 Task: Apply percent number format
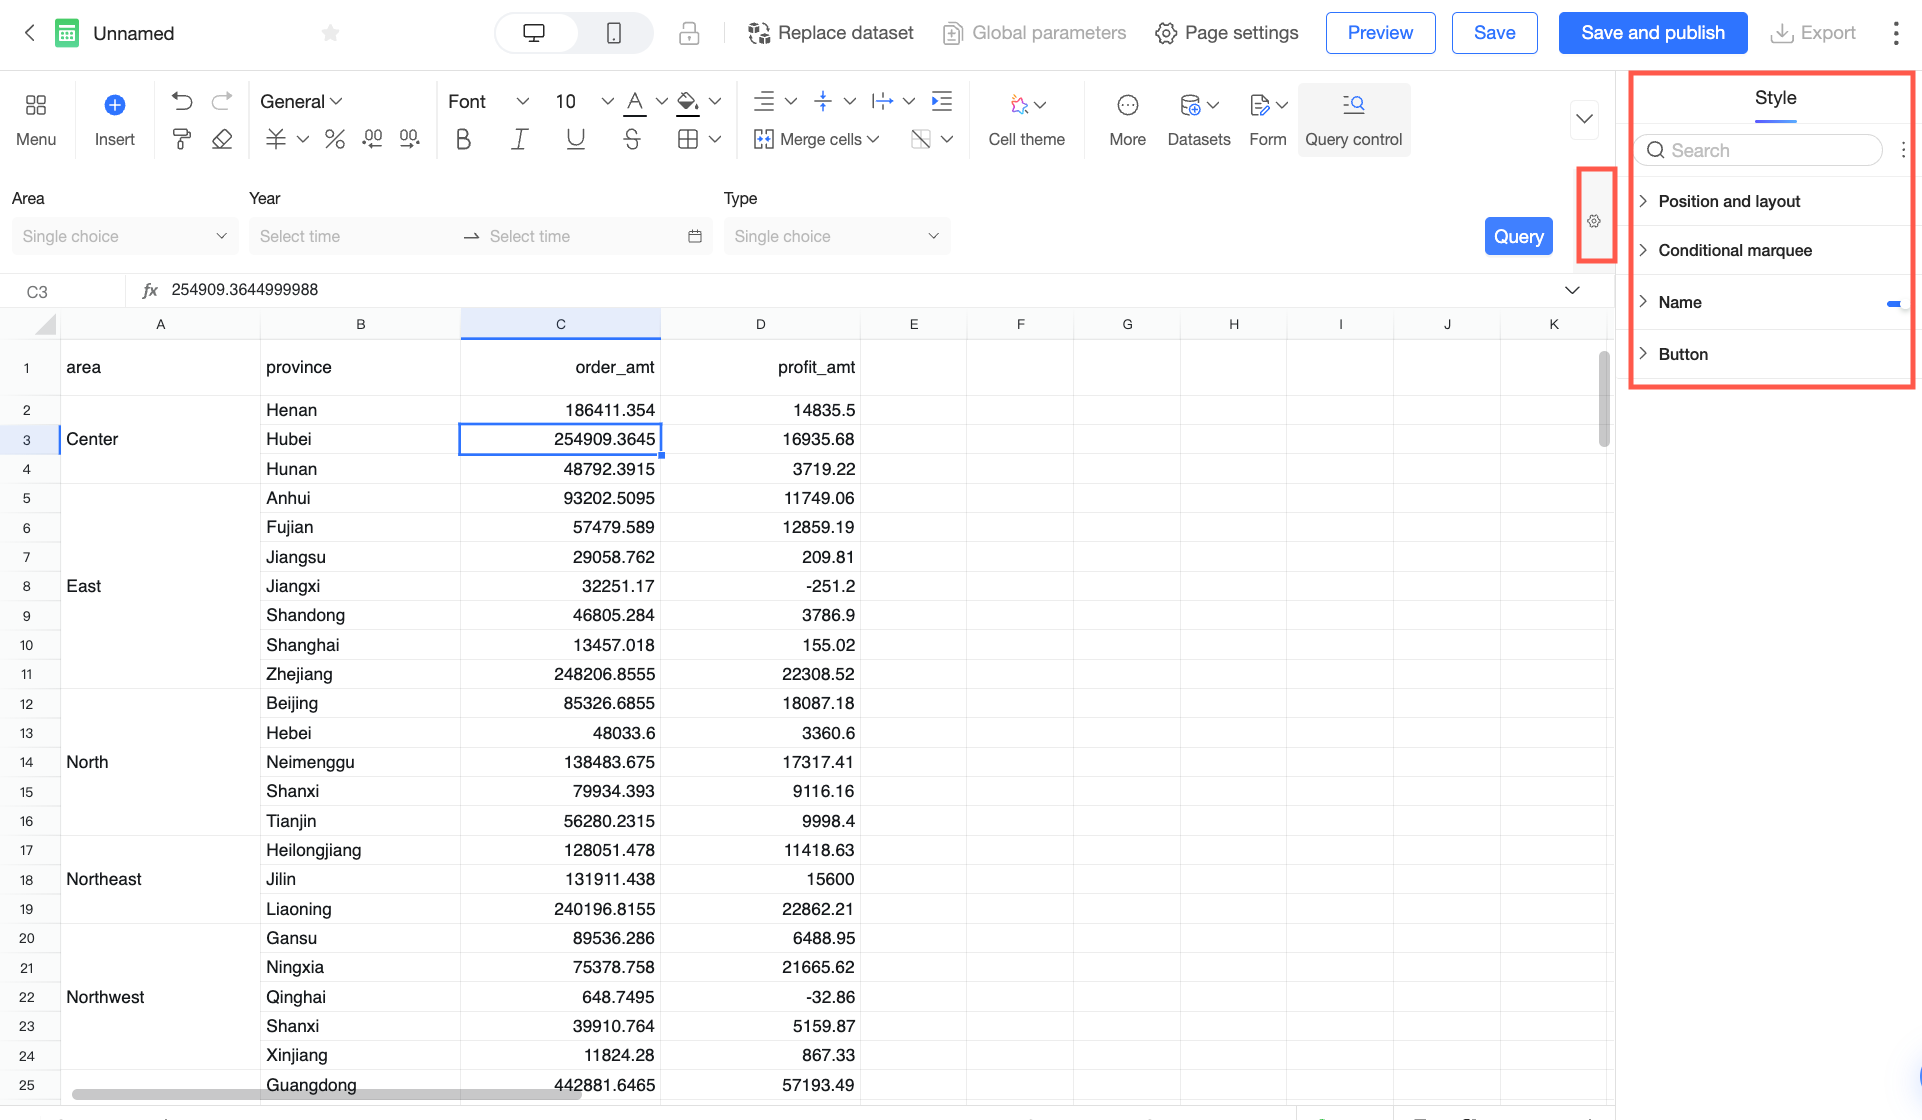(335, 139)
